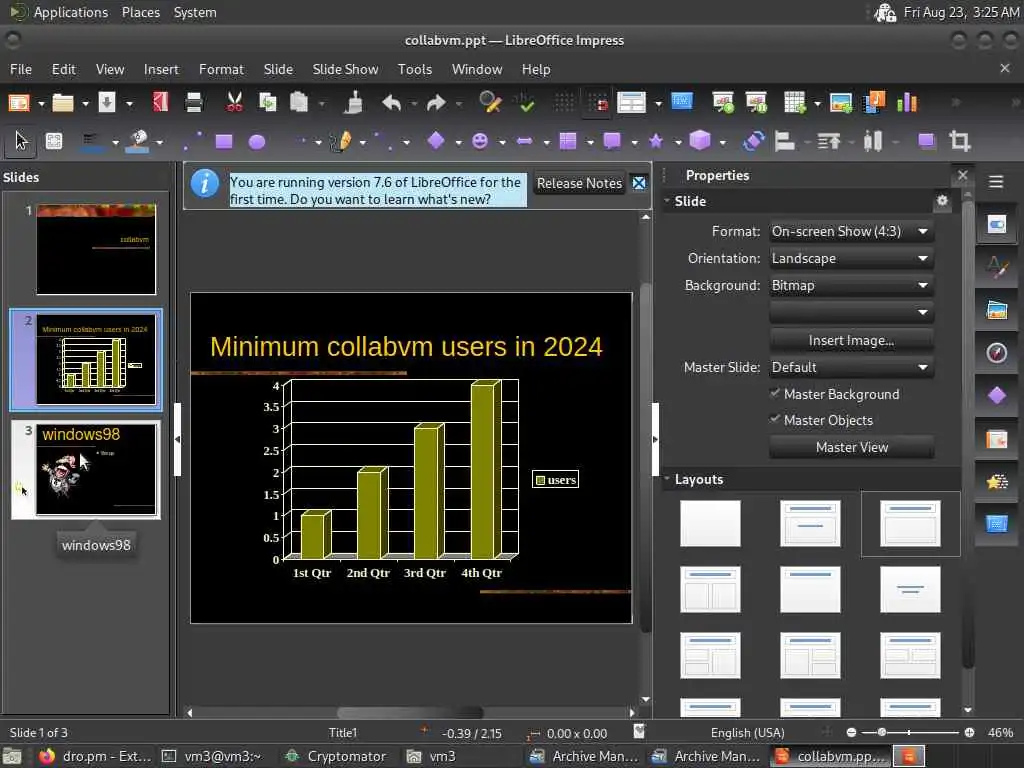Open the New document dropdown arrow
Screen dimensions: 1024x768
41,103
